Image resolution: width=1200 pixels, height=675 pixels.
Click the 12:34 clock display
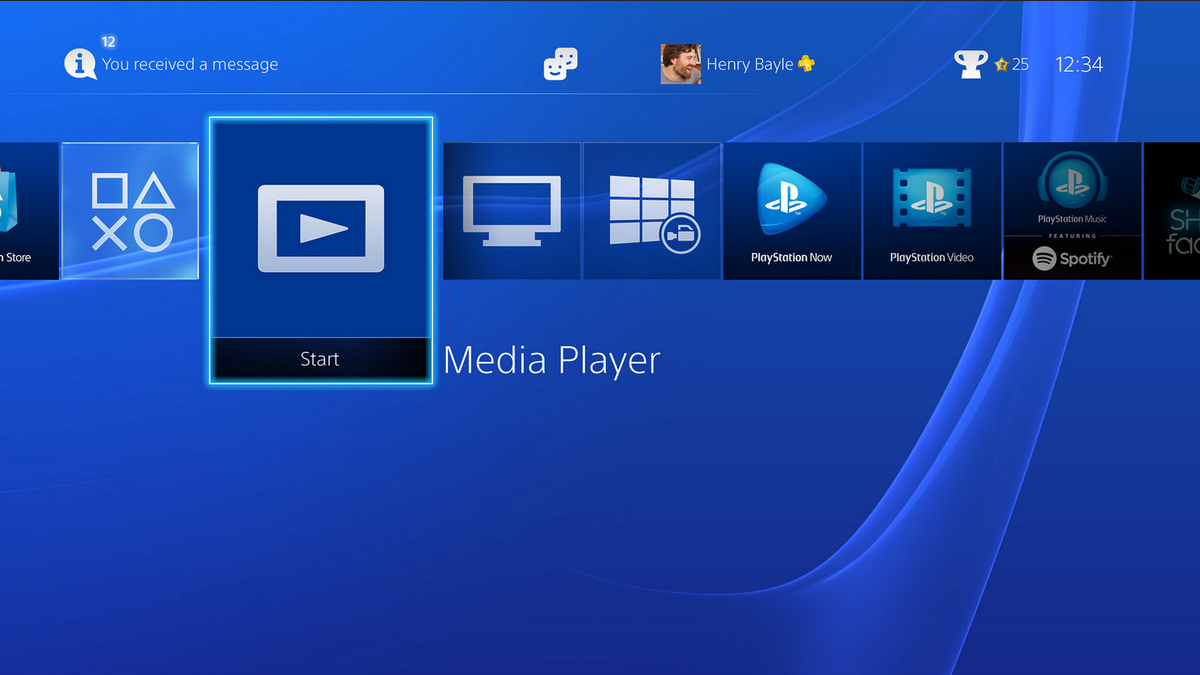tap(1079, 64)
